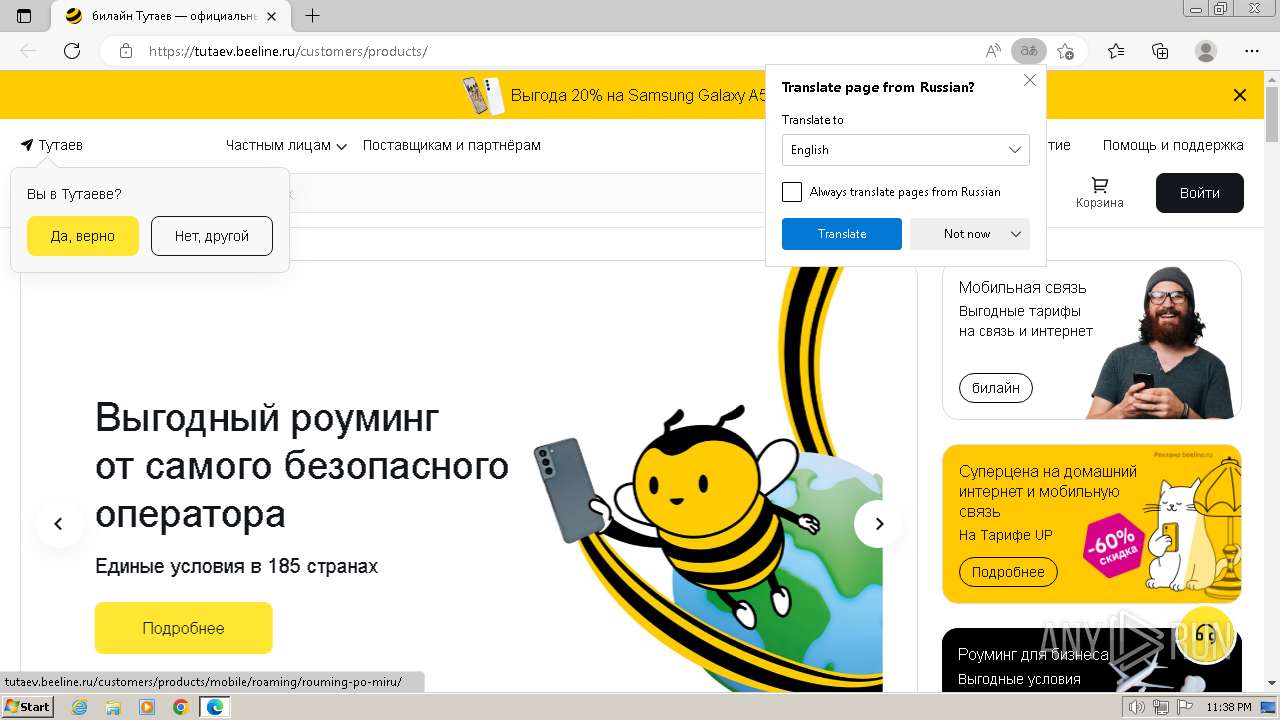Add this page to favorites with the star-plus icon
This screenshot has width=1280, height=720.
(1065, 51)
